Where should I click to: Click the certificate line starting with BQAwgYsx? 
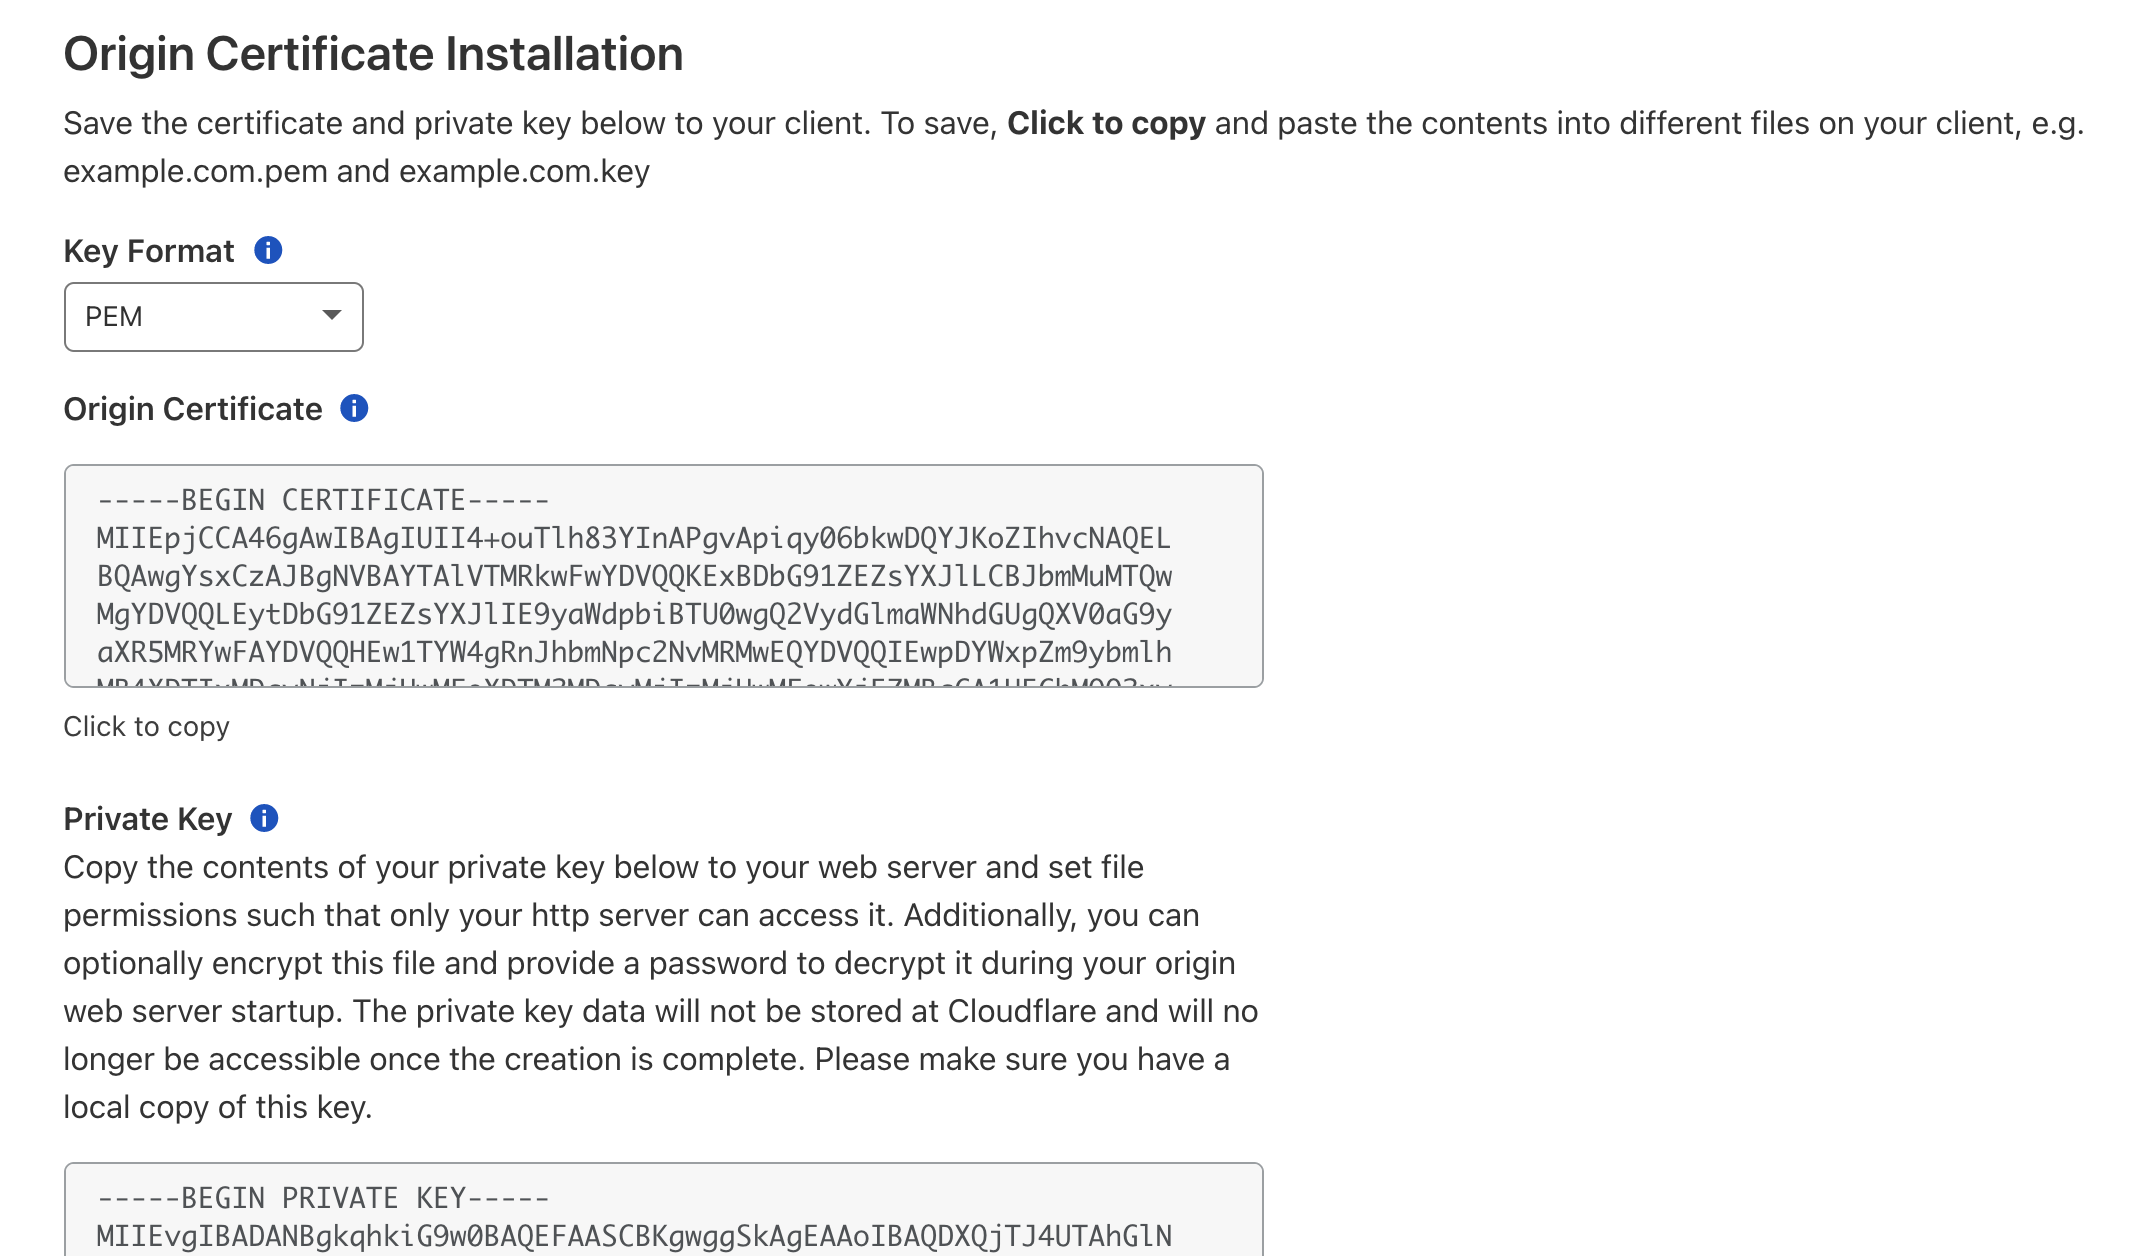coord(634,576)
